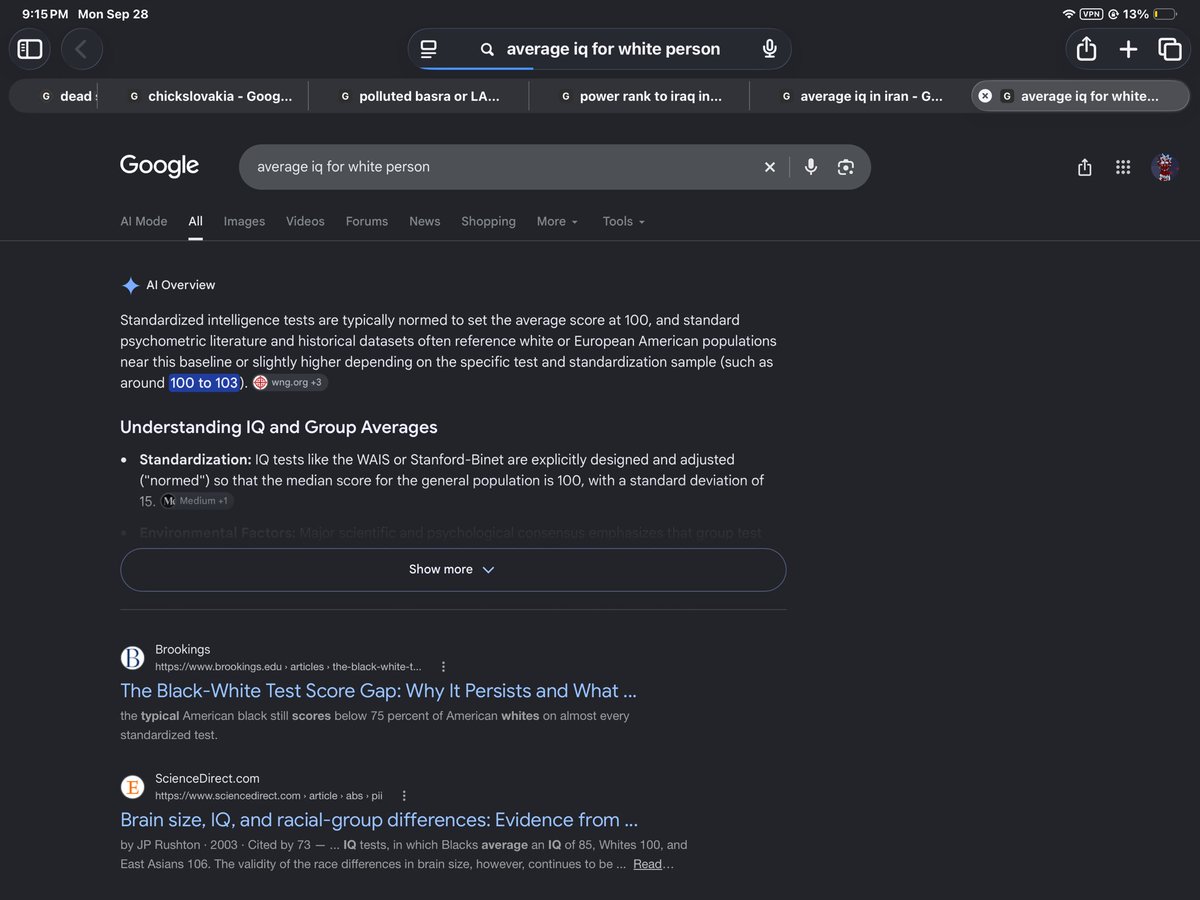This screenshot has height=900, width=1200.
Task: Open 'Brain size, IQ, and racial-group differences' result
Action: point(379,820)
